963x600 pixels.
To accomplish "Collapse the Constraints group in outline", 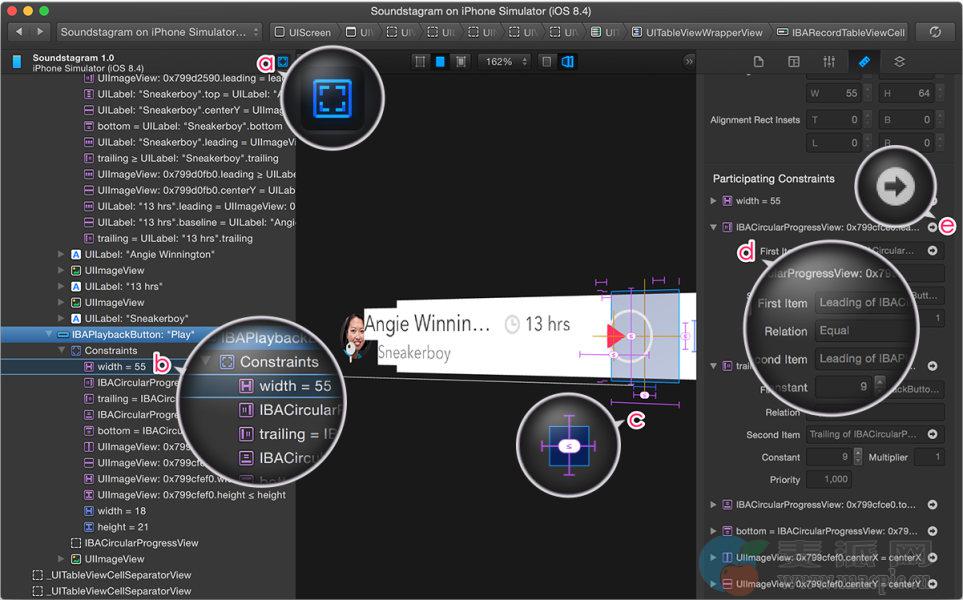I will coord(61,351).
